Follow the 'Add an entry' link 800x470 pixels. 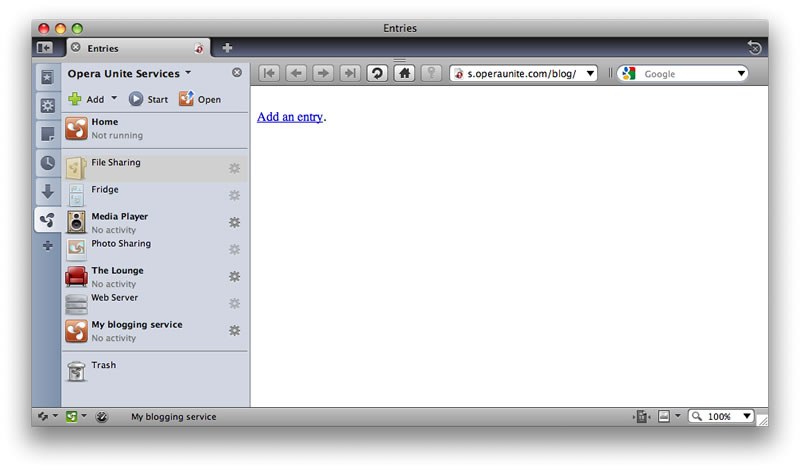290,117
